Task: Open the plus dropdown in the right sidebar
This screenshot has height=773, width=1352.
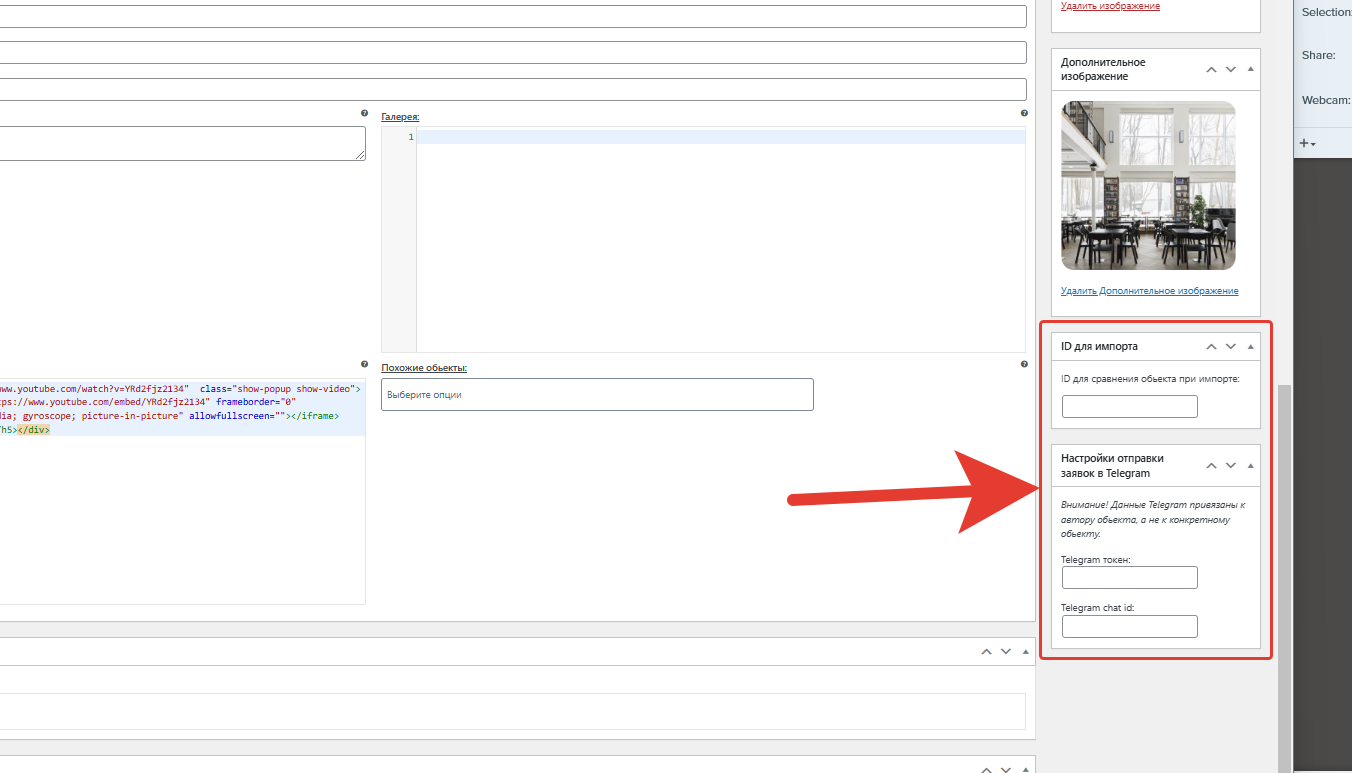Action: [x=1307, y=143]
